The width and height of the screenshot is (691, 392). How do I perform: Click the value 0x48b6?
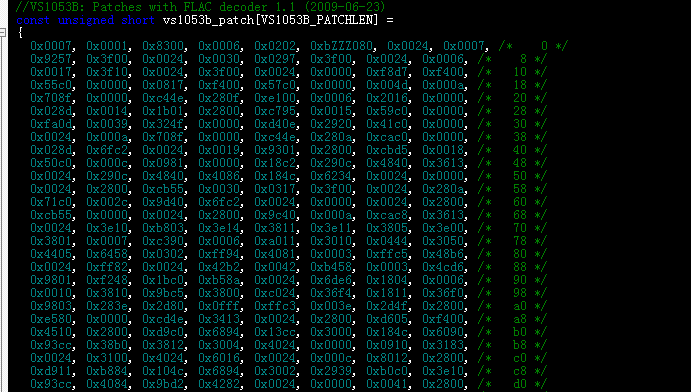[x=443, y=254]
